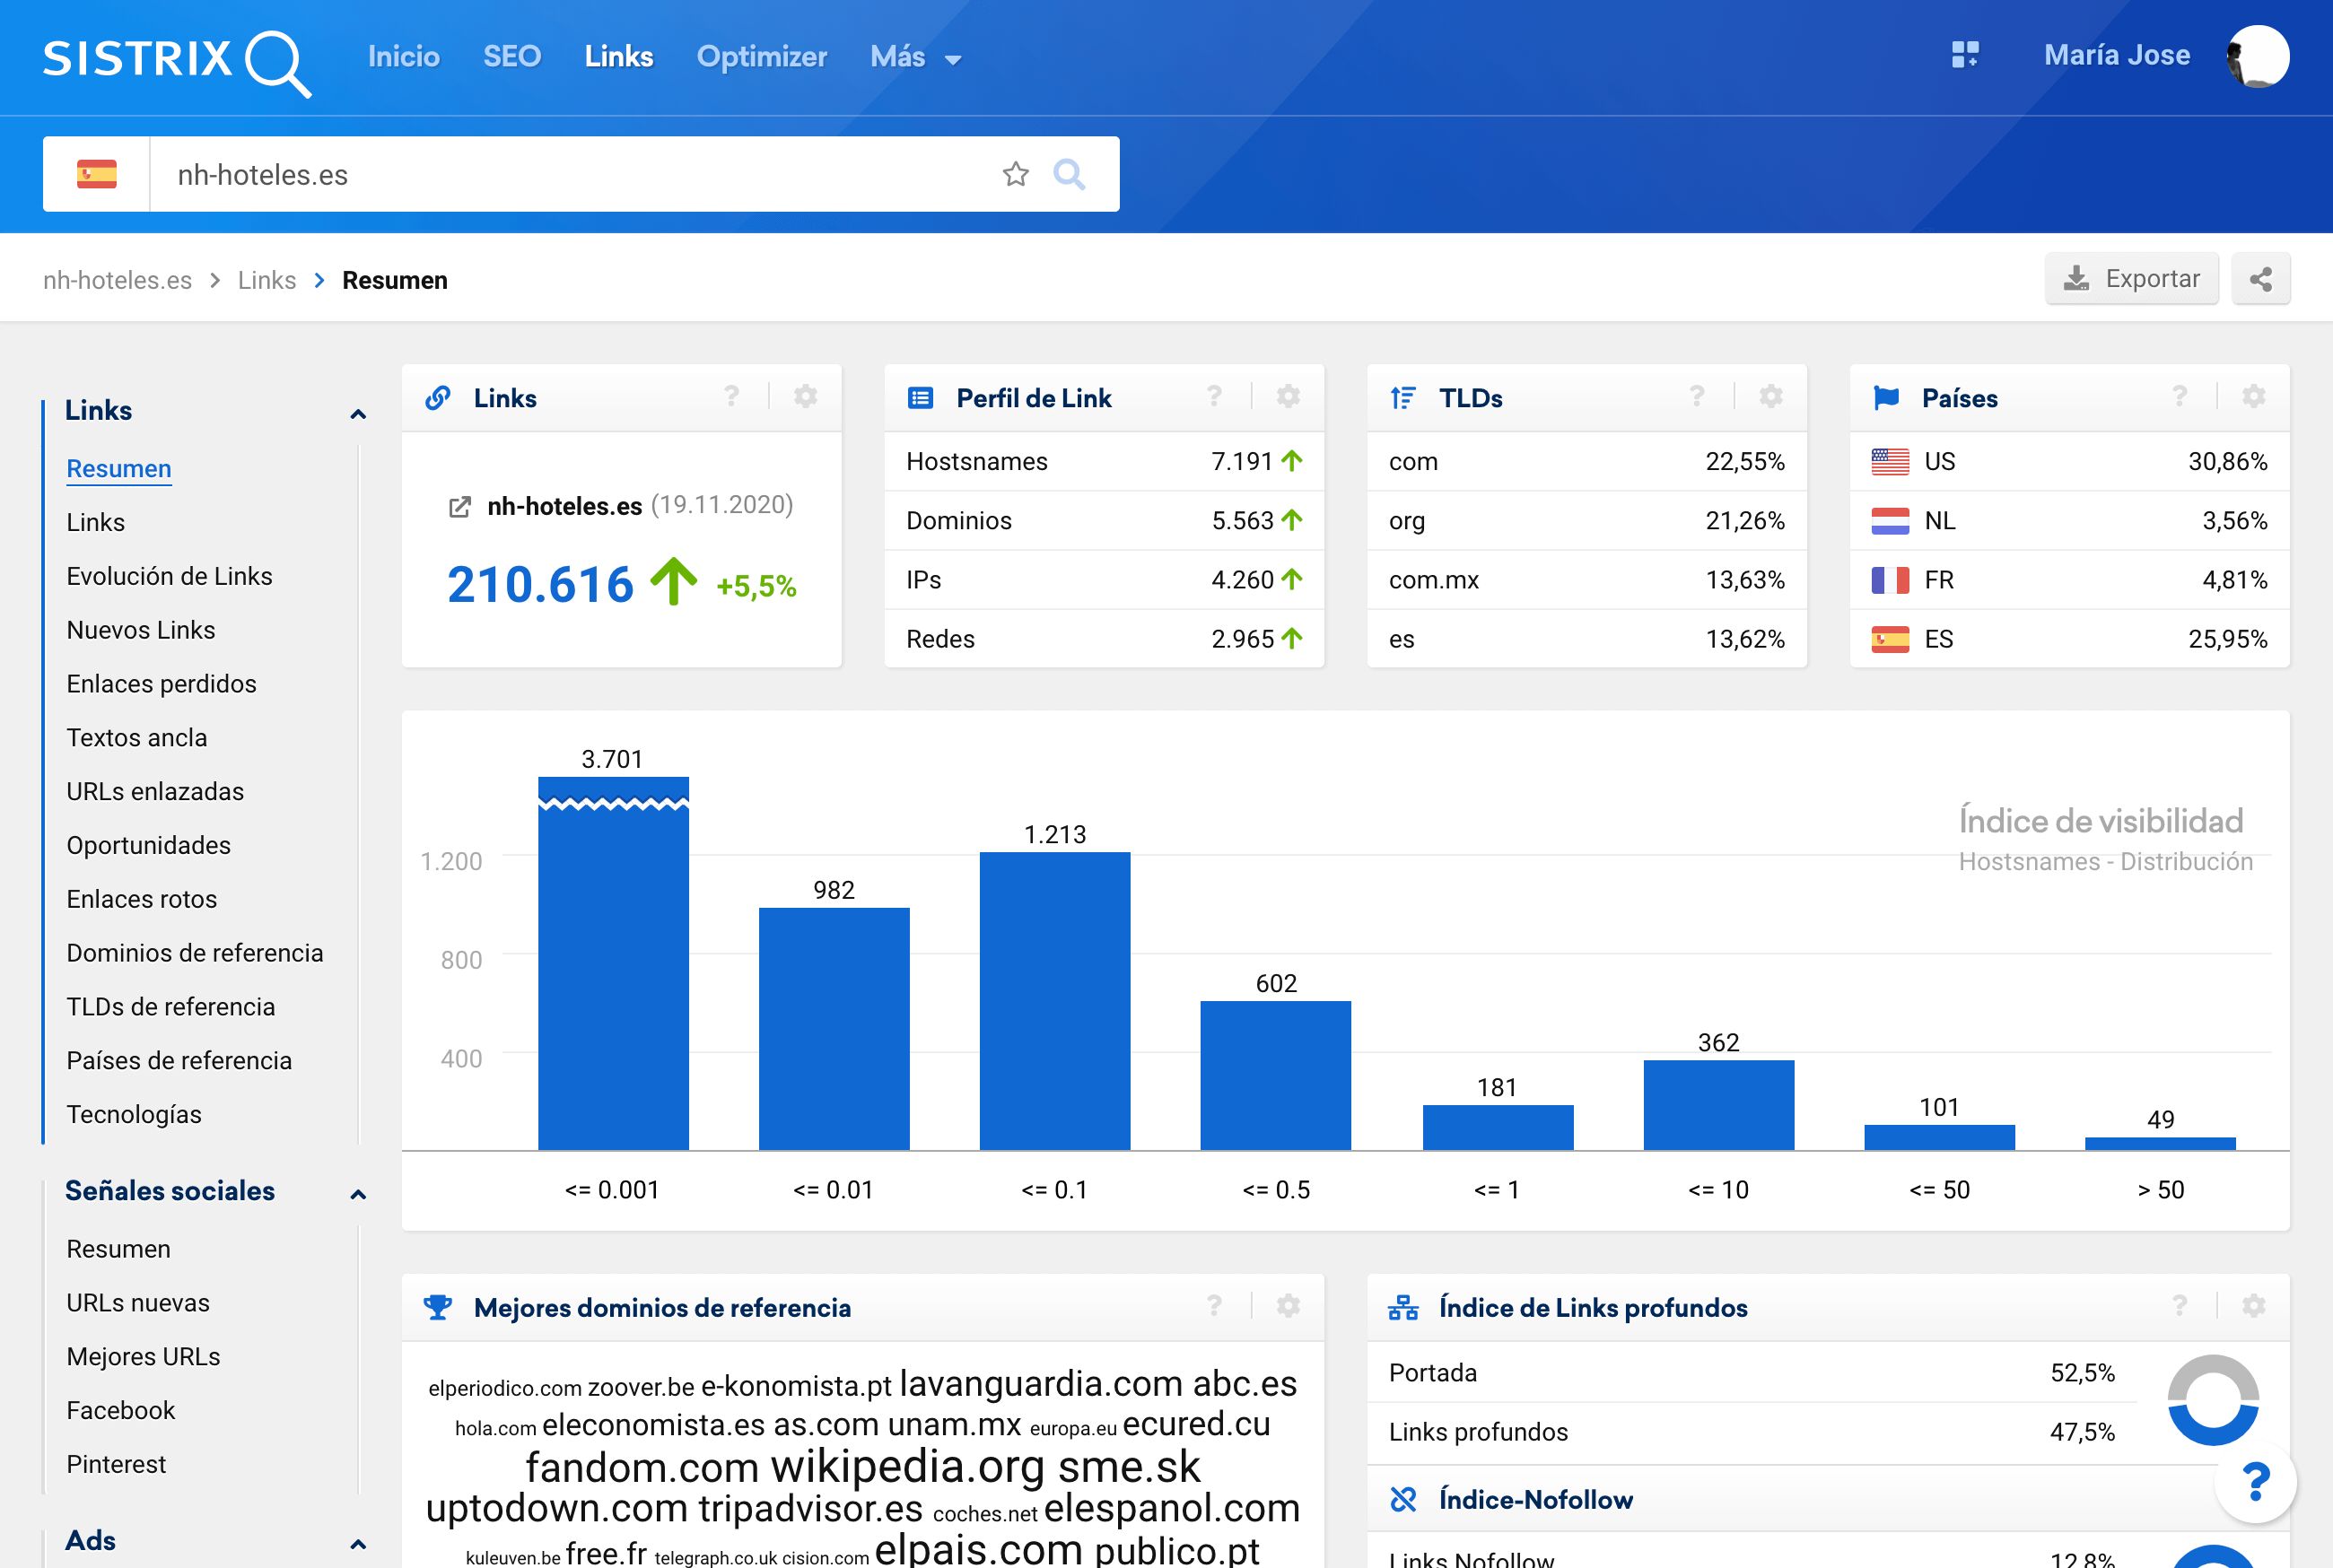Switch to the SEO navigation tab
The height and width of the screenshot is (1568, 2333).
click(x=511, y=57)
